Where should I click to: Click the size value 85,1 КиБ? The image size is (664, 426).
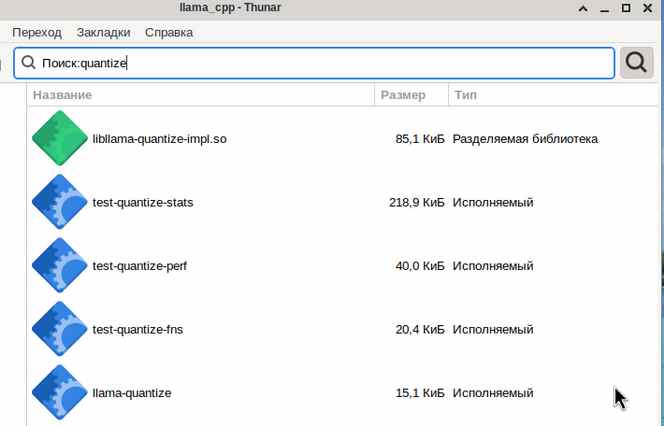[x=420, y=139]
